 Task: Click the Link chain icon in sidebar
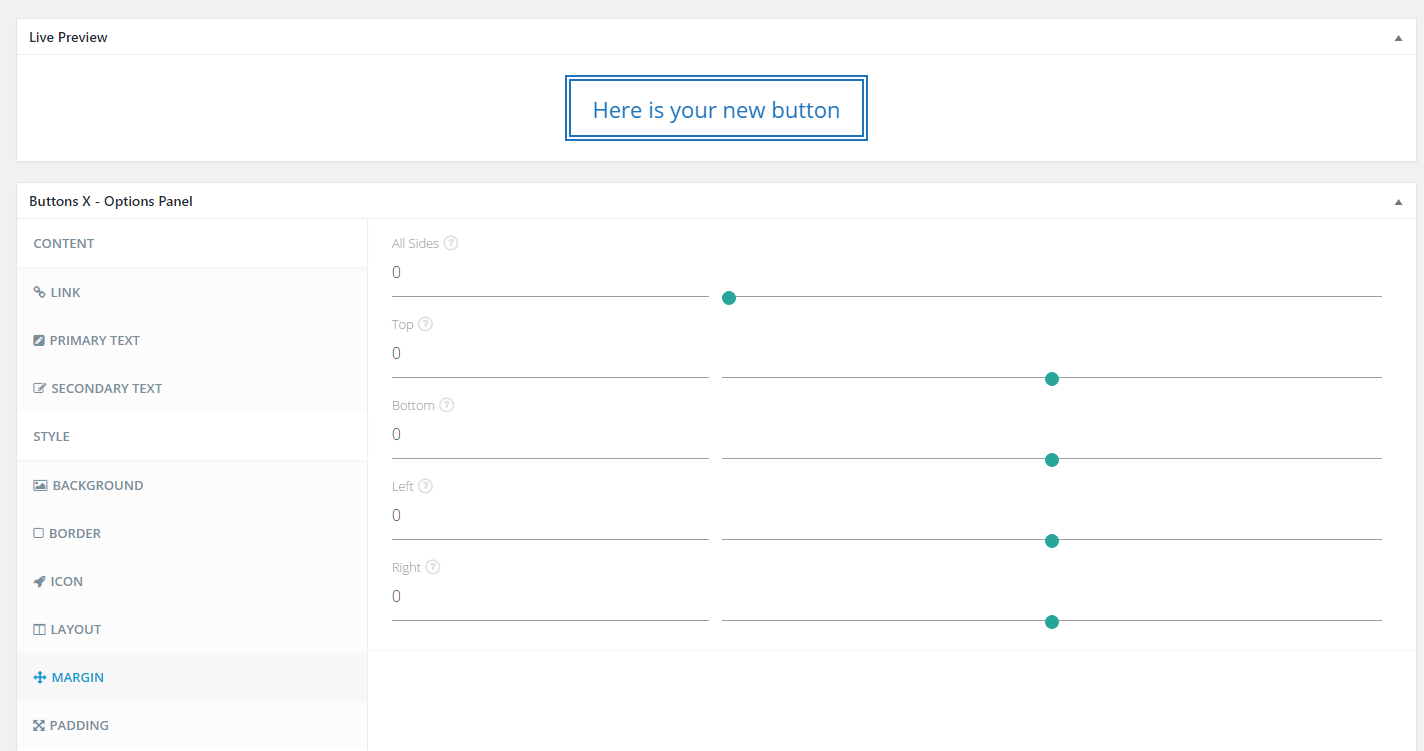(38, 291)
